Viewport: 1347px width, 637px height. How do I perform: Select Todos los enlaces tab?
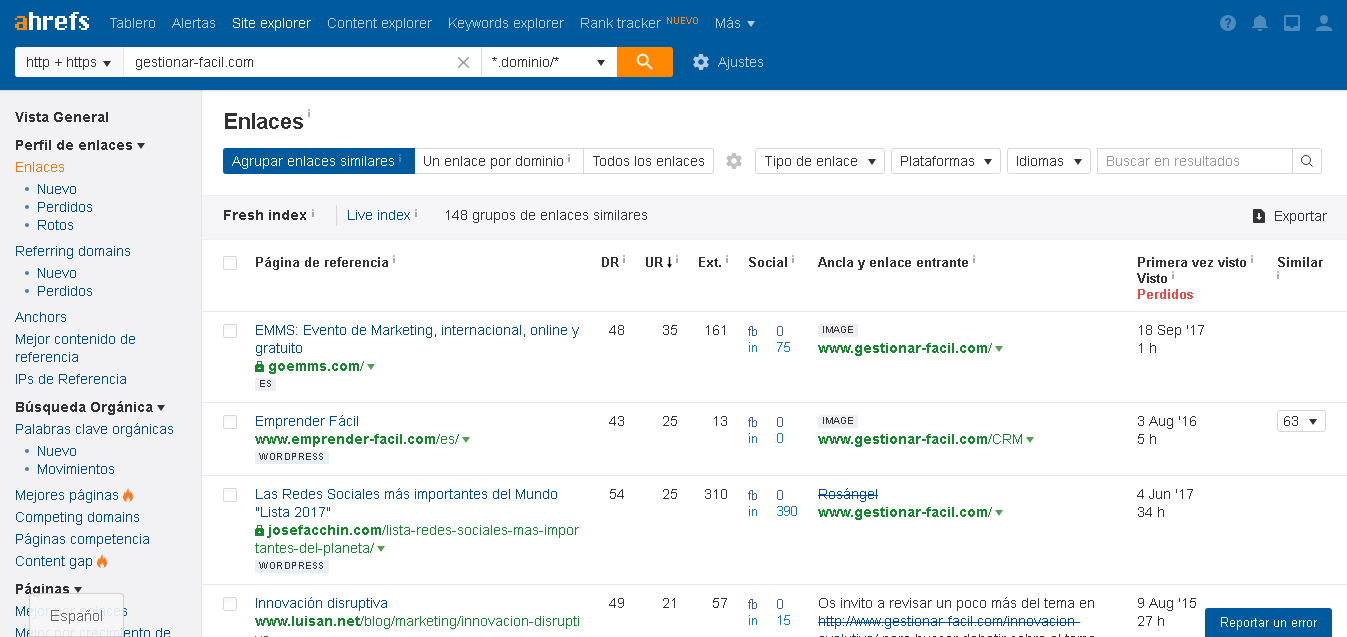(648, 161)
